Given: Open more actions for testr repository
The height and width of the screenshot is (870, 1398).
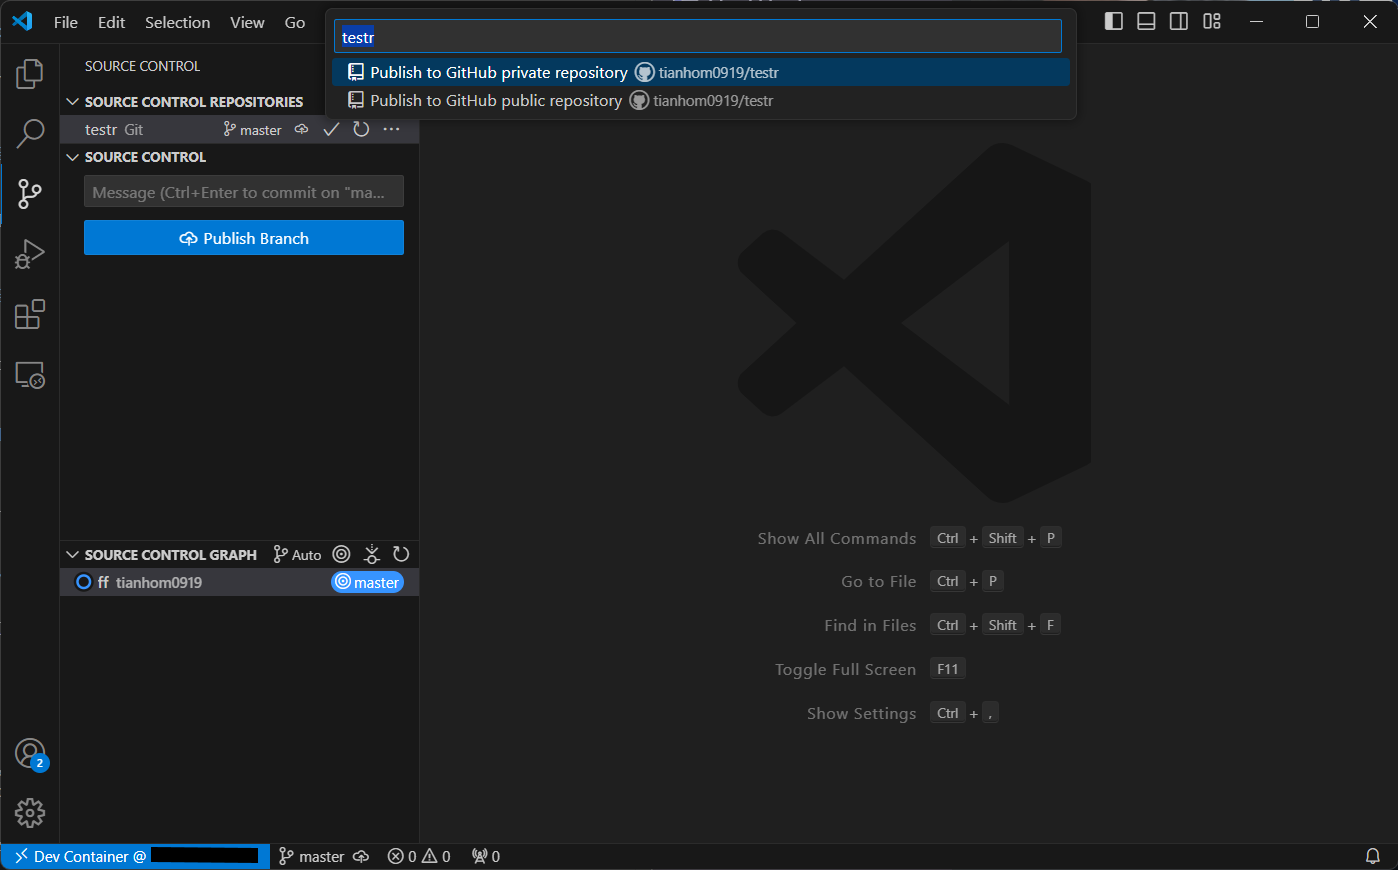Looking at the screenshot, I should [x=391, y=130].
